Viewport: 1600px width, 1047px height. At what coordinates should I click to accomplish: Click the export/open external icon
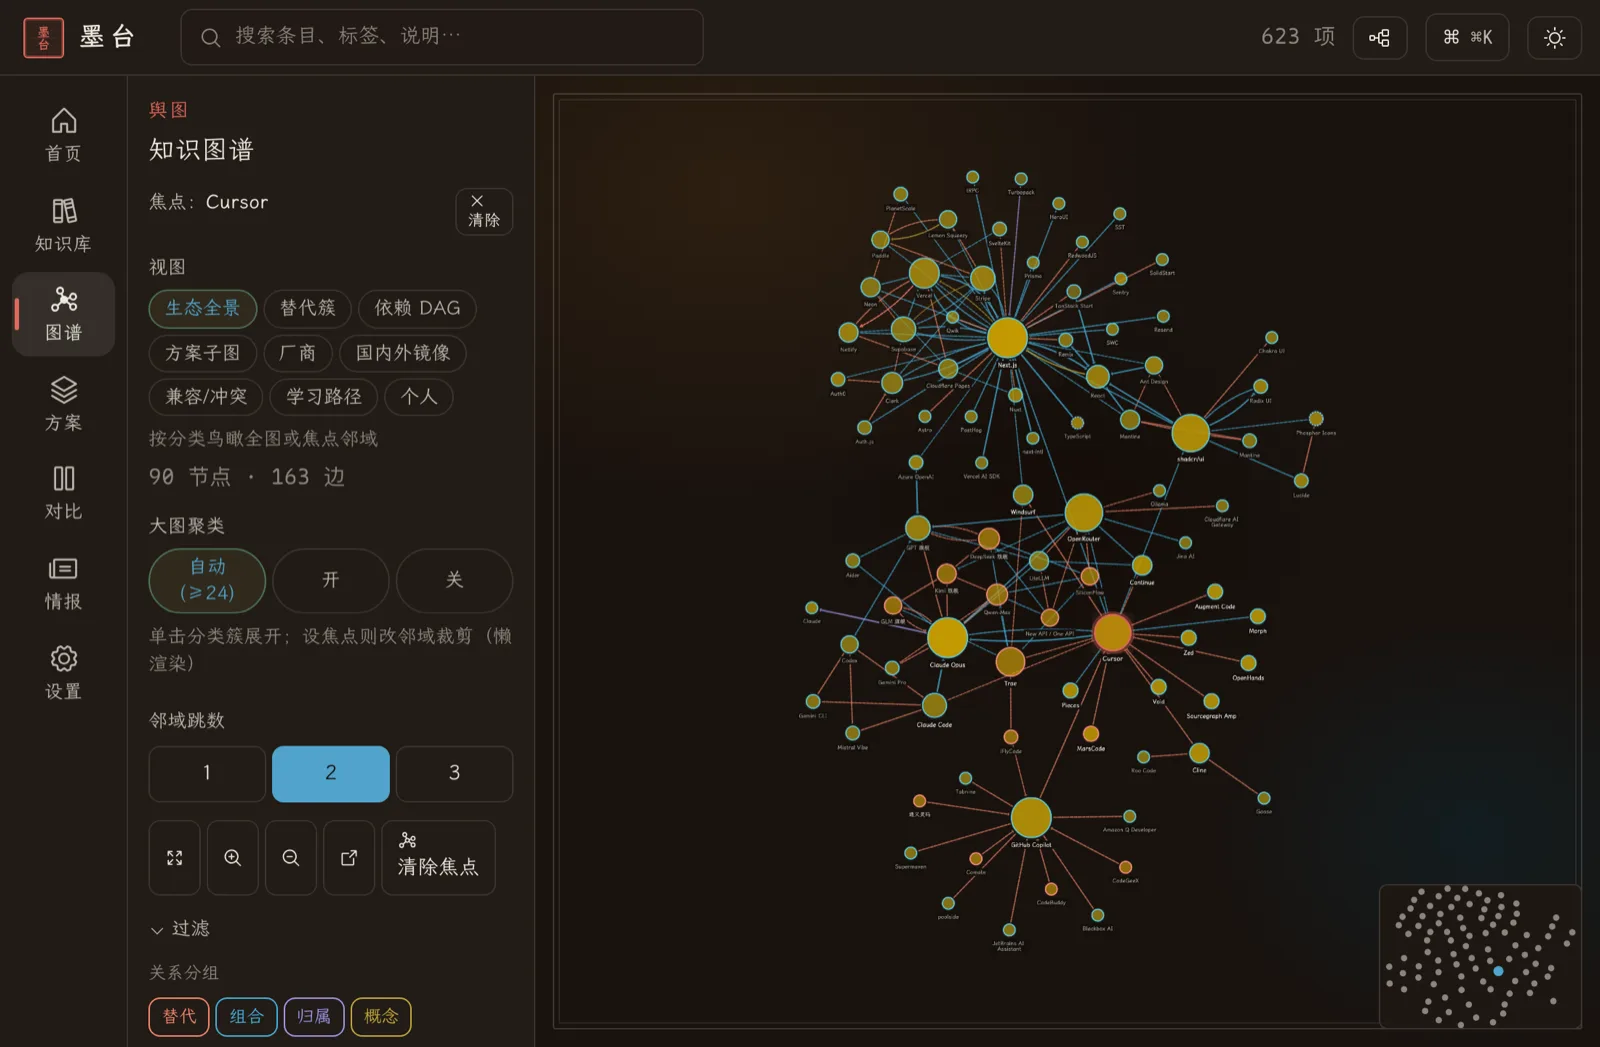pyautogui.click(x=349, y=858)
